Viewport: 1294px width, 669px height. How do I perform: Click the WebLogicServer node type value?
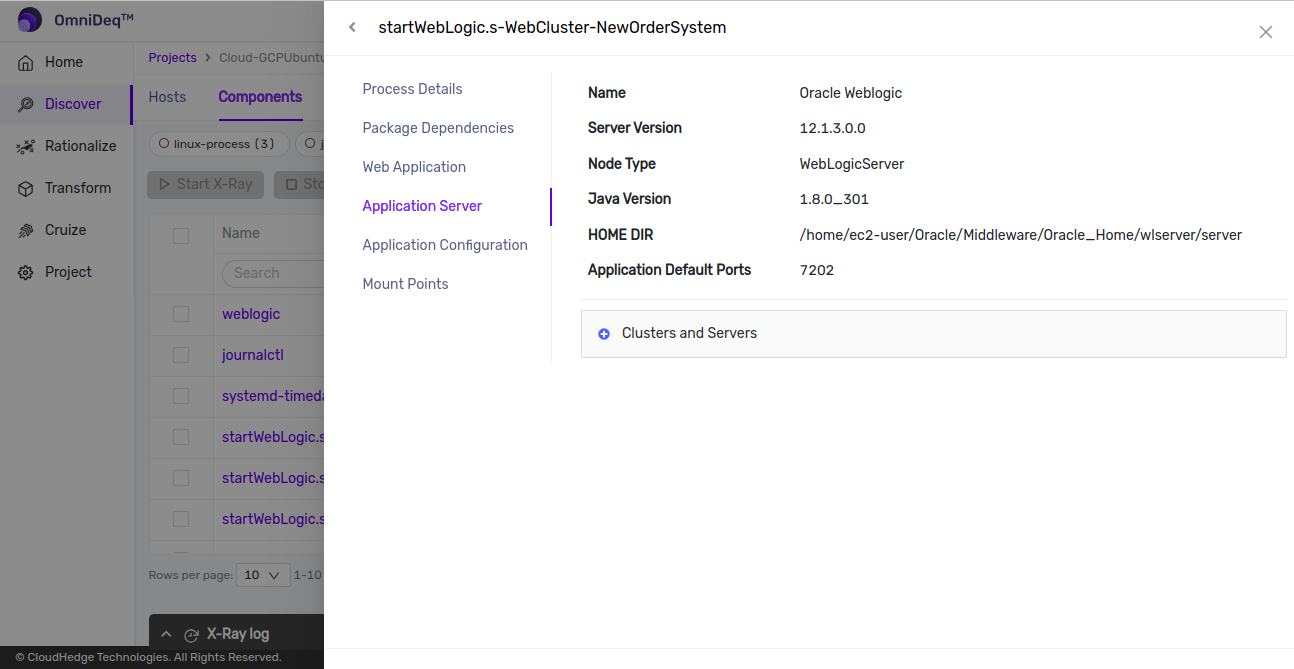click(852, 164)
